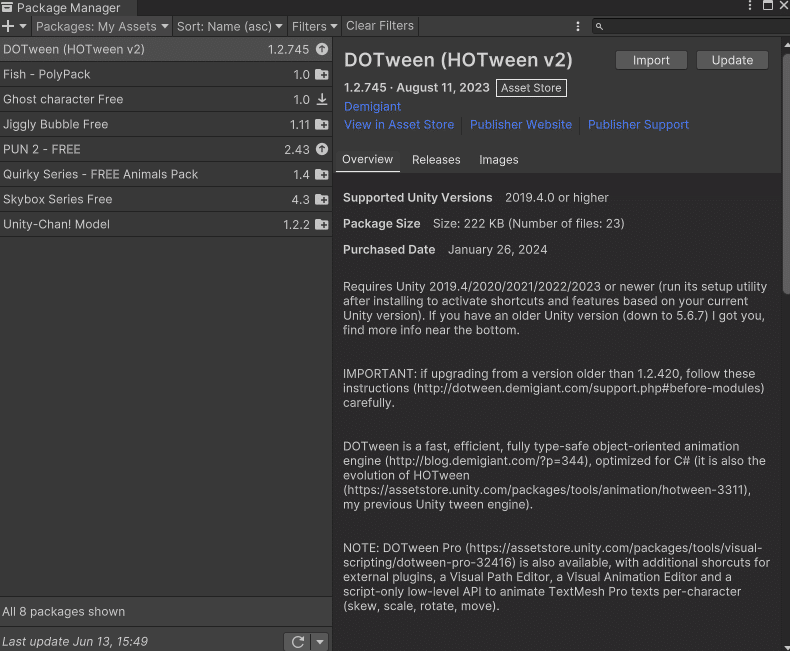The height and width of the screenshot is (651, 790).
Task: Click the scroll-down arrow of details panel
Action: 786,647
